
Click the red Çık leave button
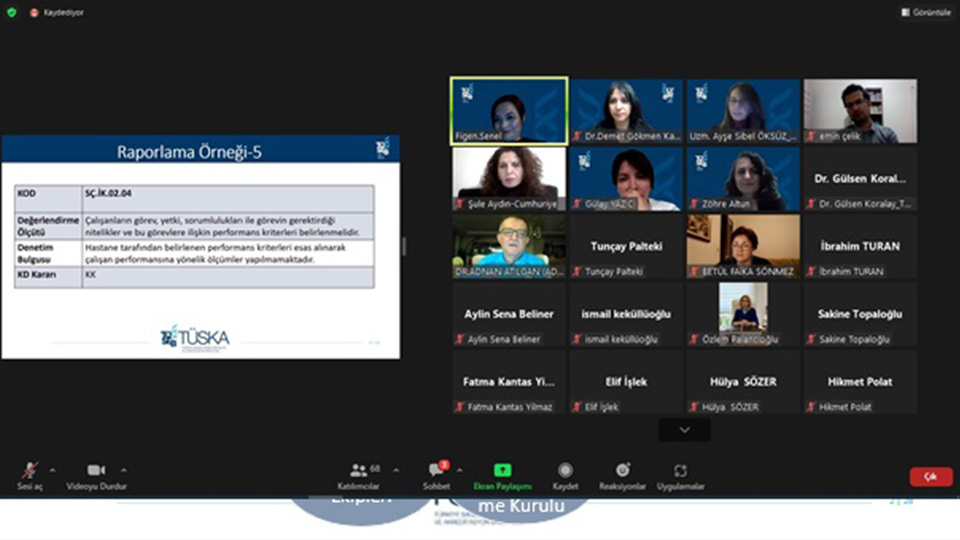[930, 477]
